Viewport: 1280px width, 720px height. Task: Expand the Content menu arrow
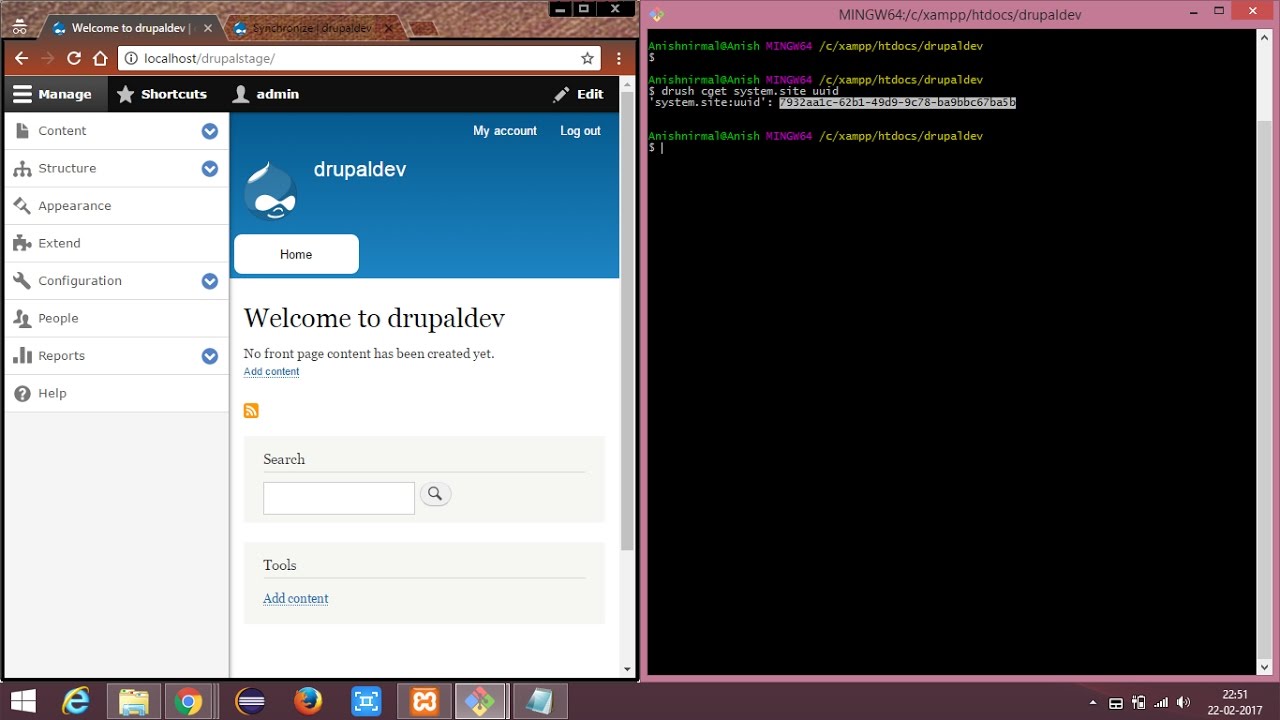[209, 131]
